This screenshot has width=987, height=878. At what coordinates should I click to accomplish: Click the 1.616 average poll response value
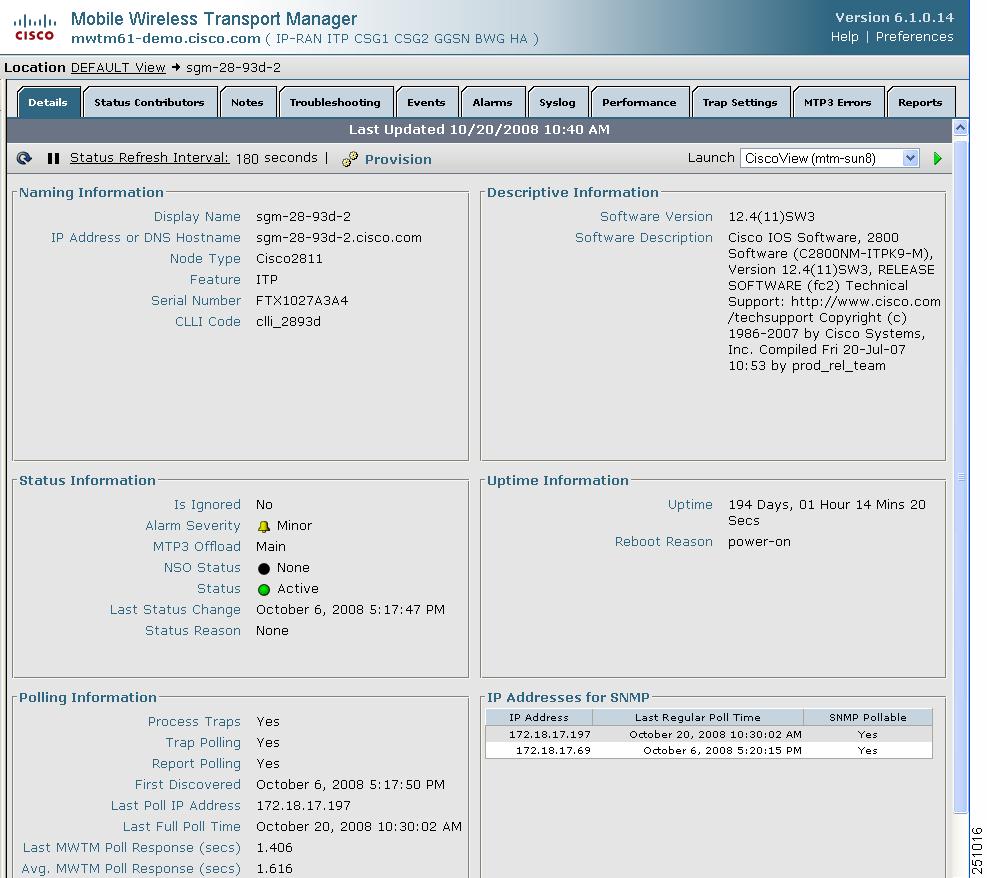(274, 869)
